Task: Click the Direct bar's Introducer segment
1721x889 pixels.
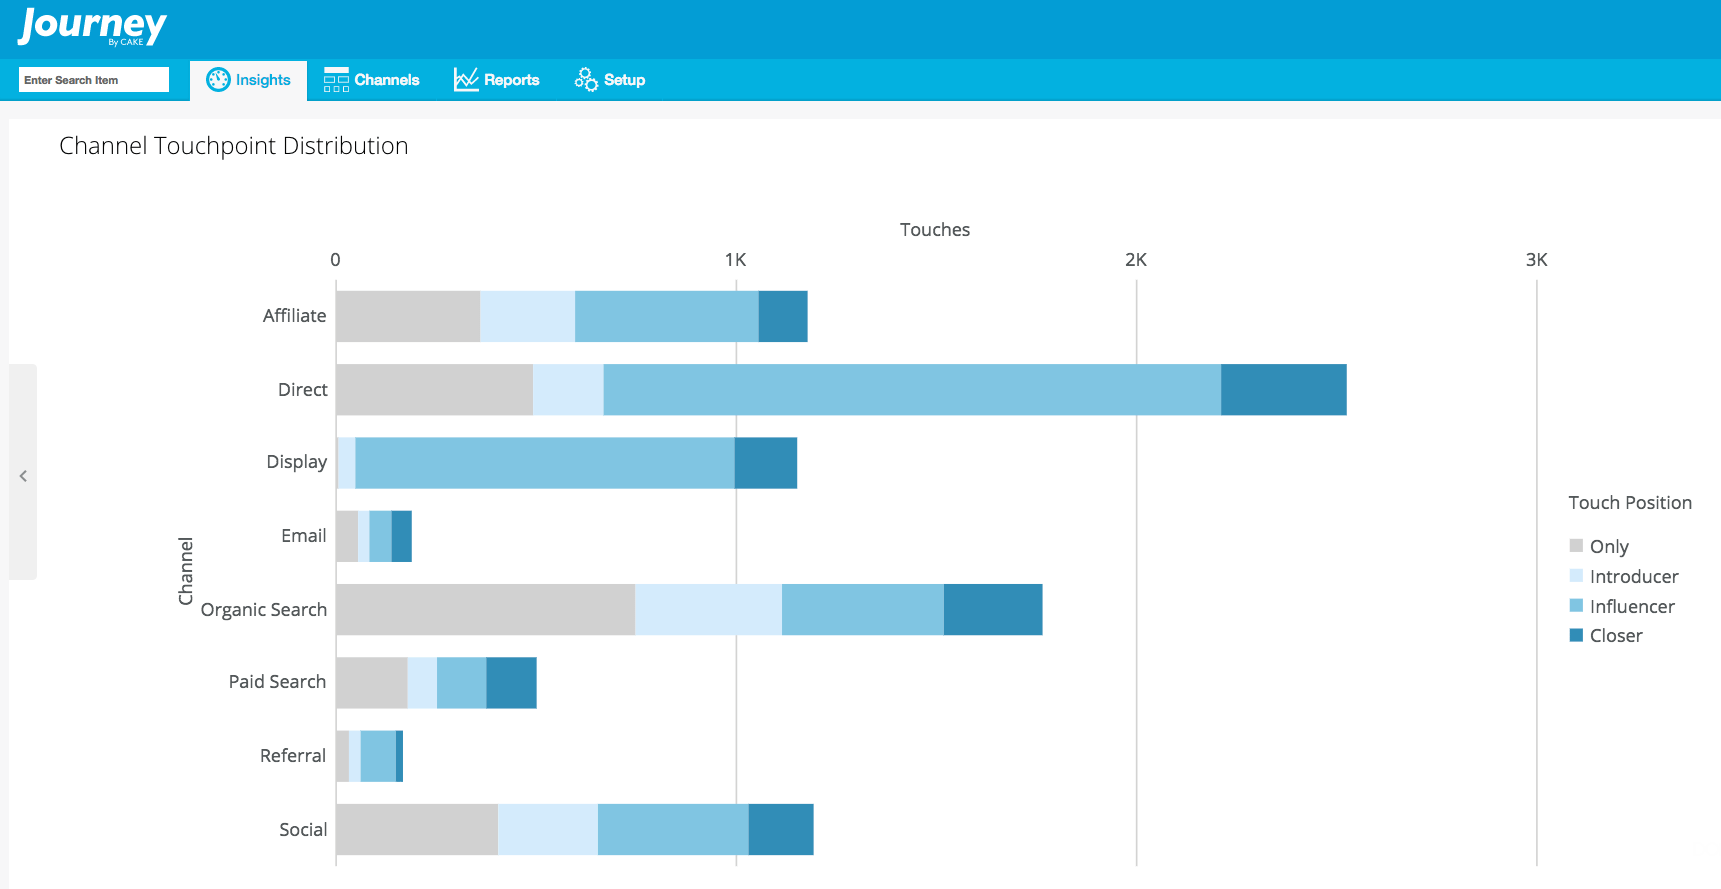Action: coord(568,390)
